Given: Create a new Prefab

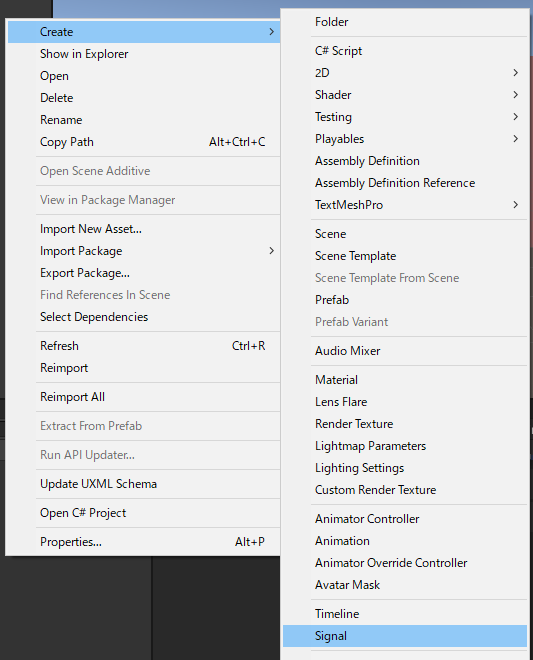Looking at the screenshot, I should (405, 300).
